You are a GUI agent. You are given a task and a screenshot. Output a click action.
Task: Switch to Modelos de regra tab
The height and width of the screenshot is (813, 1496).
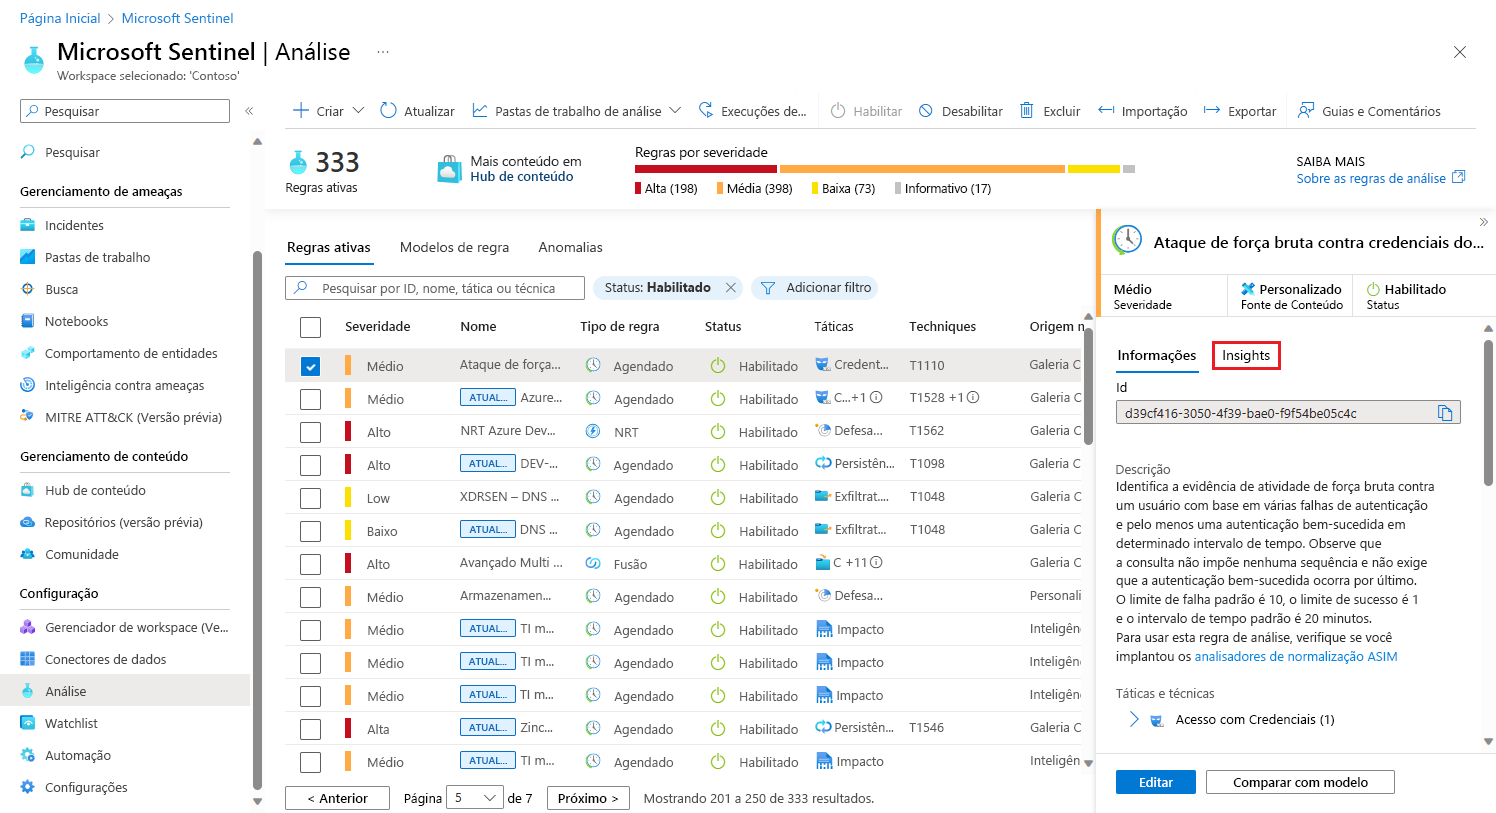pyautogui.click(x=454, y=247)
